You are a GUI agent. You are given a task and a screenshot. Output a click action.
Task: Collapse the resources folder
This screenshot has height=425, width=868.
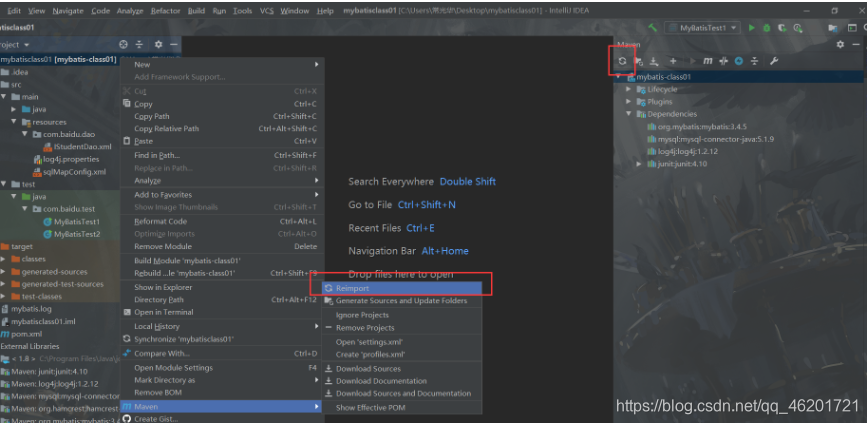[x=14, y=122]
